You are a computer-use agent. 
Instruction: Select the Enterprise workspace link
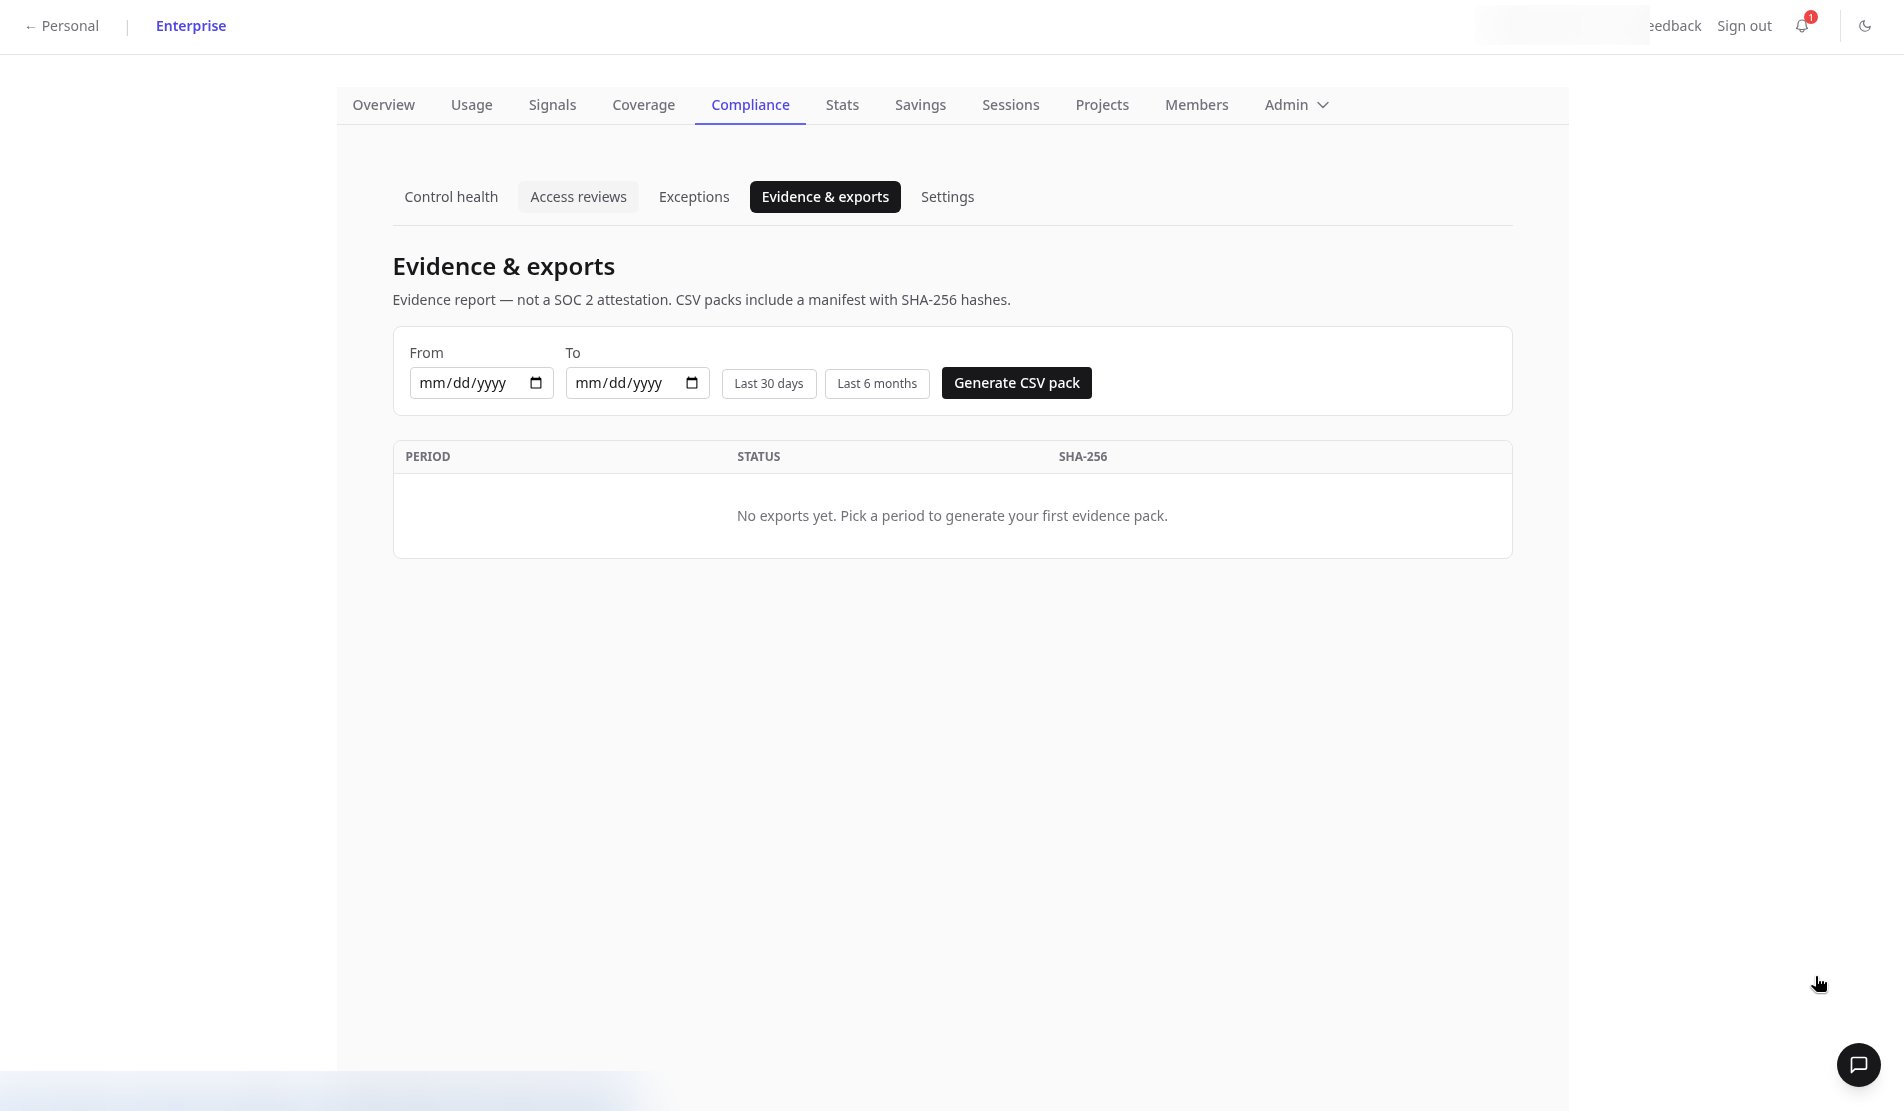(191, 26)
